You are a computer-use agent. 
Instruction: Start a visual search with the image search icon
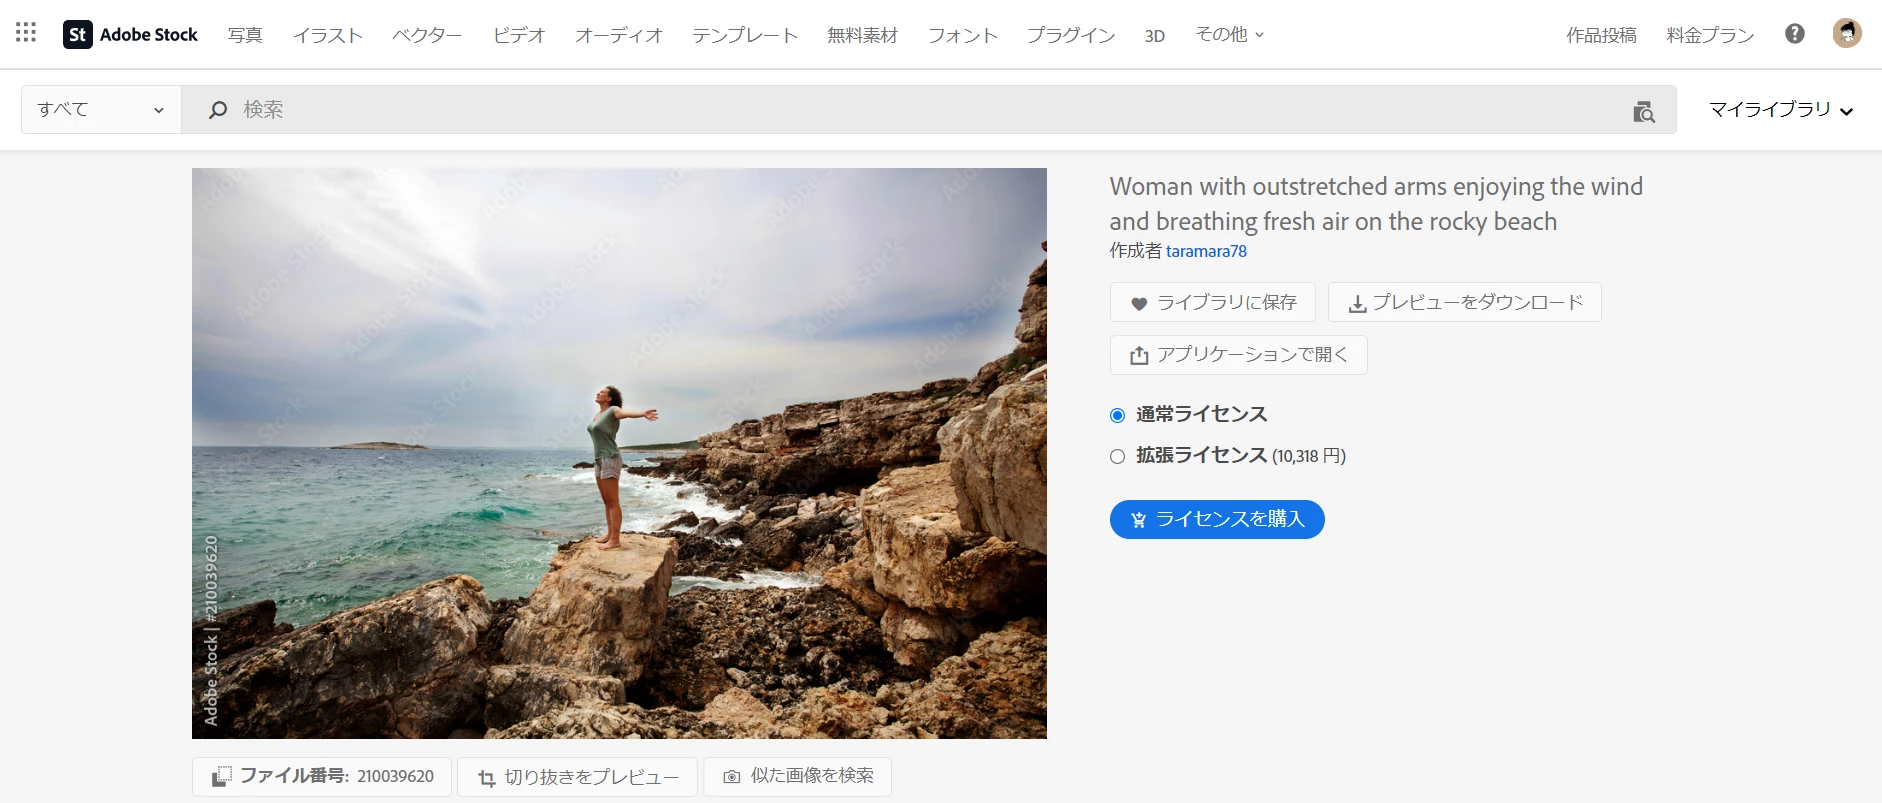[1644, 111]
